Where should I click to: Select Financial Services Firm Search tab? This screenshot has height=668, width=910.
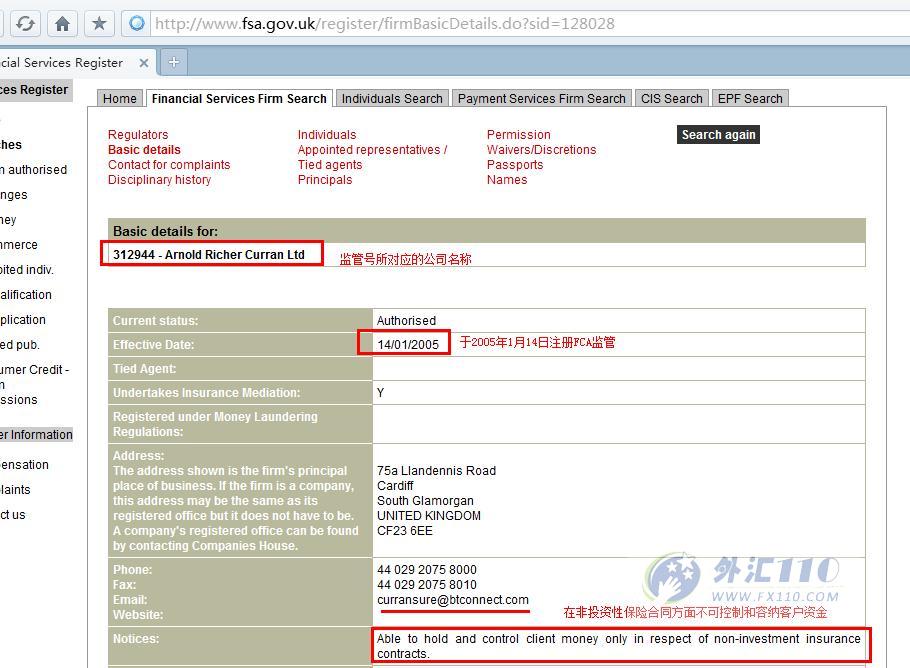coord(239,99)
